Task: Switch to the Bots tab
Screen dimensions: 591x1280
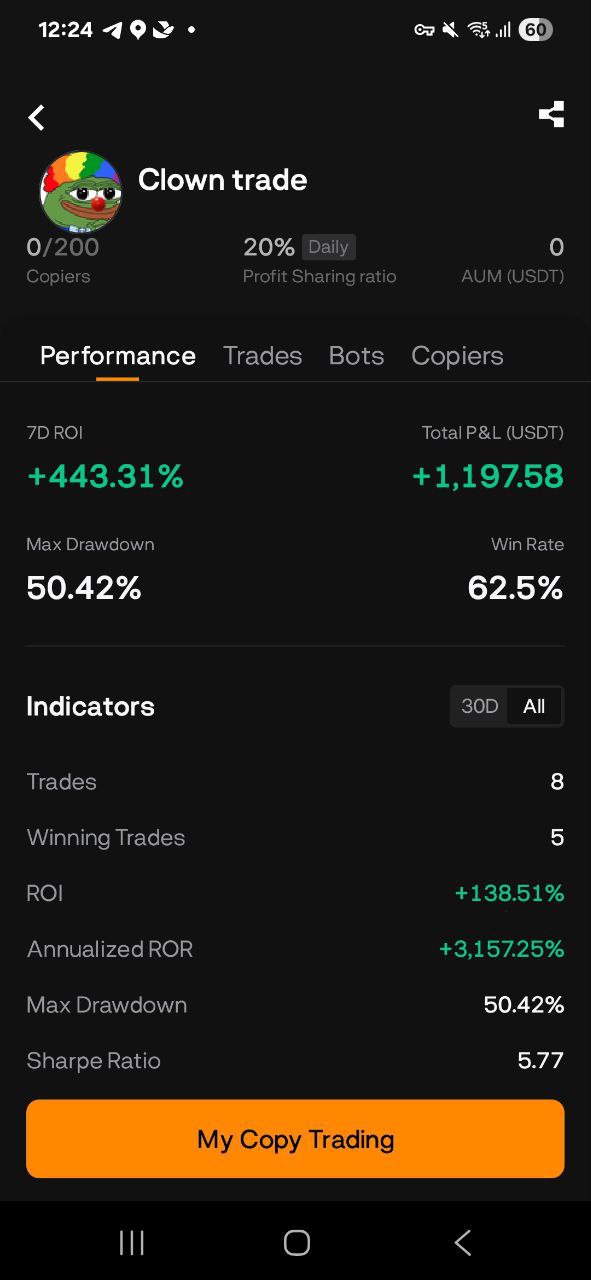Action: point(356,356)
